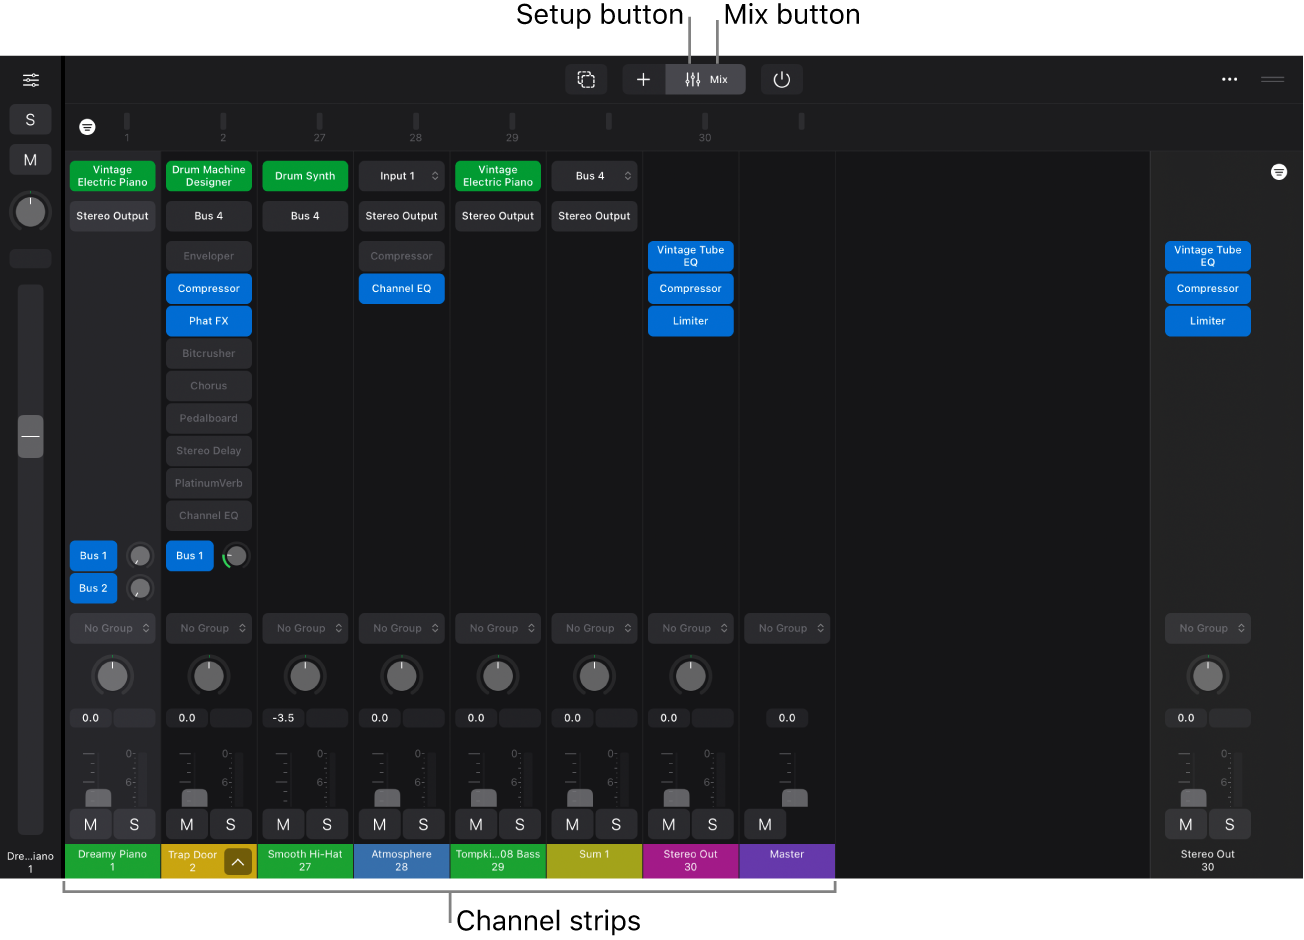Click the sliders icon in the left sidebar
Image resolution: width=1304 pixels, height=940 pixels.
(x=30, y=79)
